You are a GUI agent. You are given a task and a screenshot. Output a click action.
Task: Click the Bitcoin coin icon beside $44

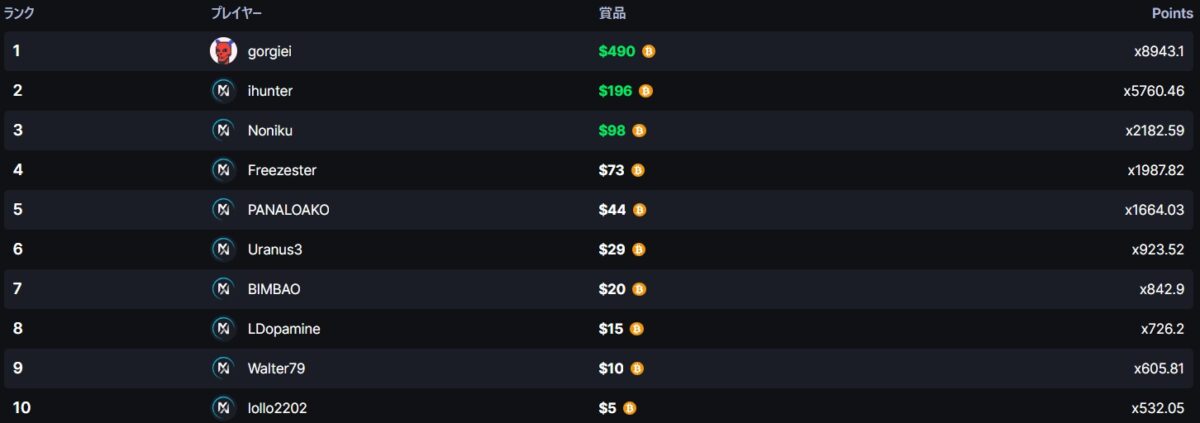640,210
